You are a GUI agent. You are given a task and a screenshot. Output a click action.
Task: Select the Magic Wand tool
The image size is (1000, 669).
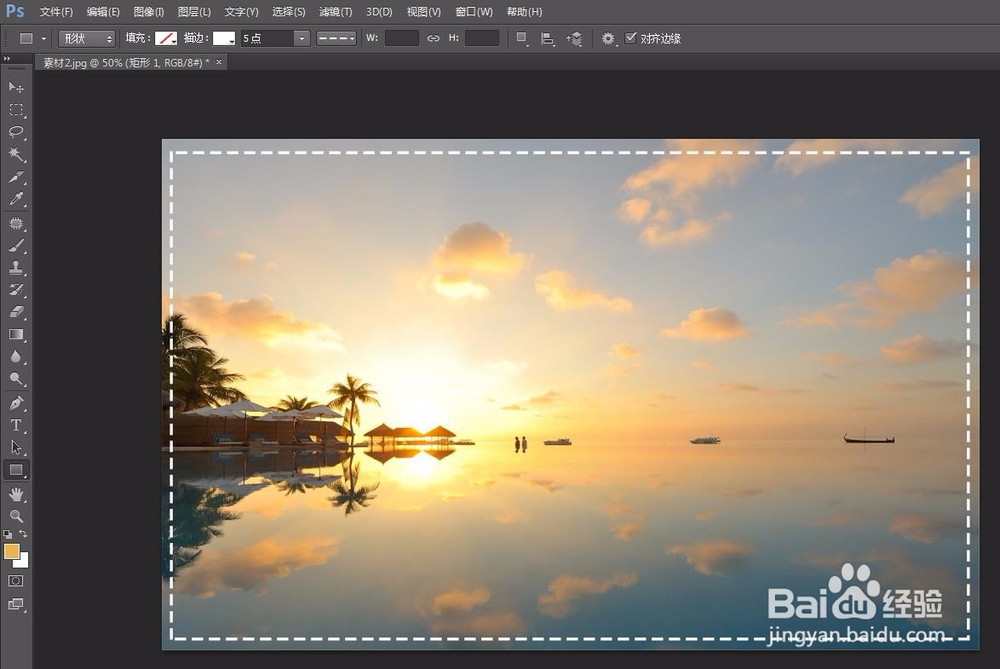[16, 154]
